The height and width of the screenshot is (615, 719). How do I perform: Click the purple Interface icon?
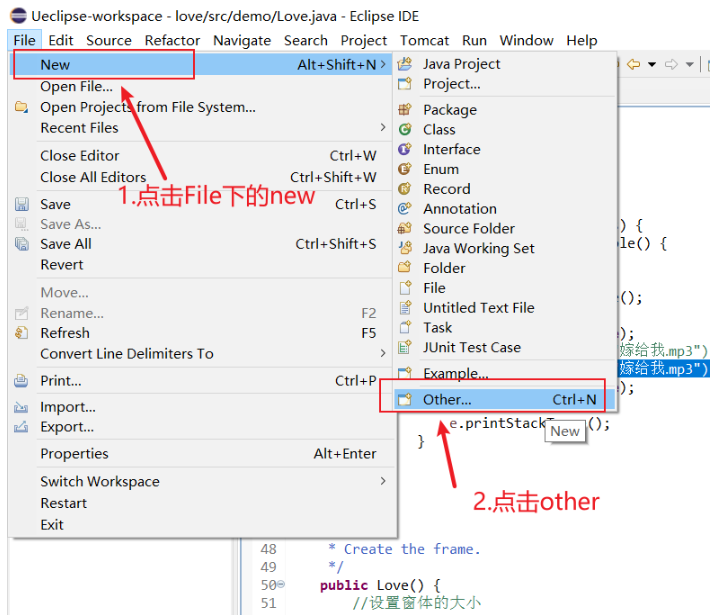point(404,149)
